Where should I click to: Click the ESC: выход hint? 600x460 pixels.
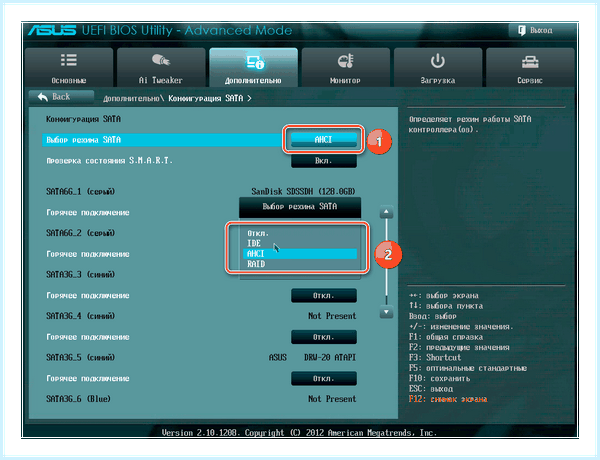431,389
